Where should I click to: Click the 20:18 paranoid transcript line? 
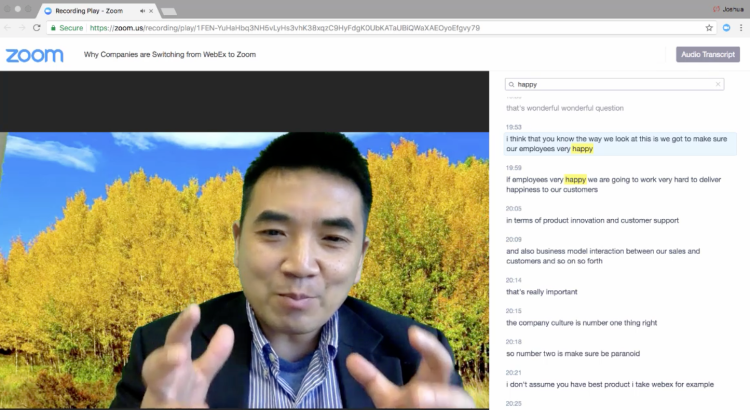(x=573, y=354)
